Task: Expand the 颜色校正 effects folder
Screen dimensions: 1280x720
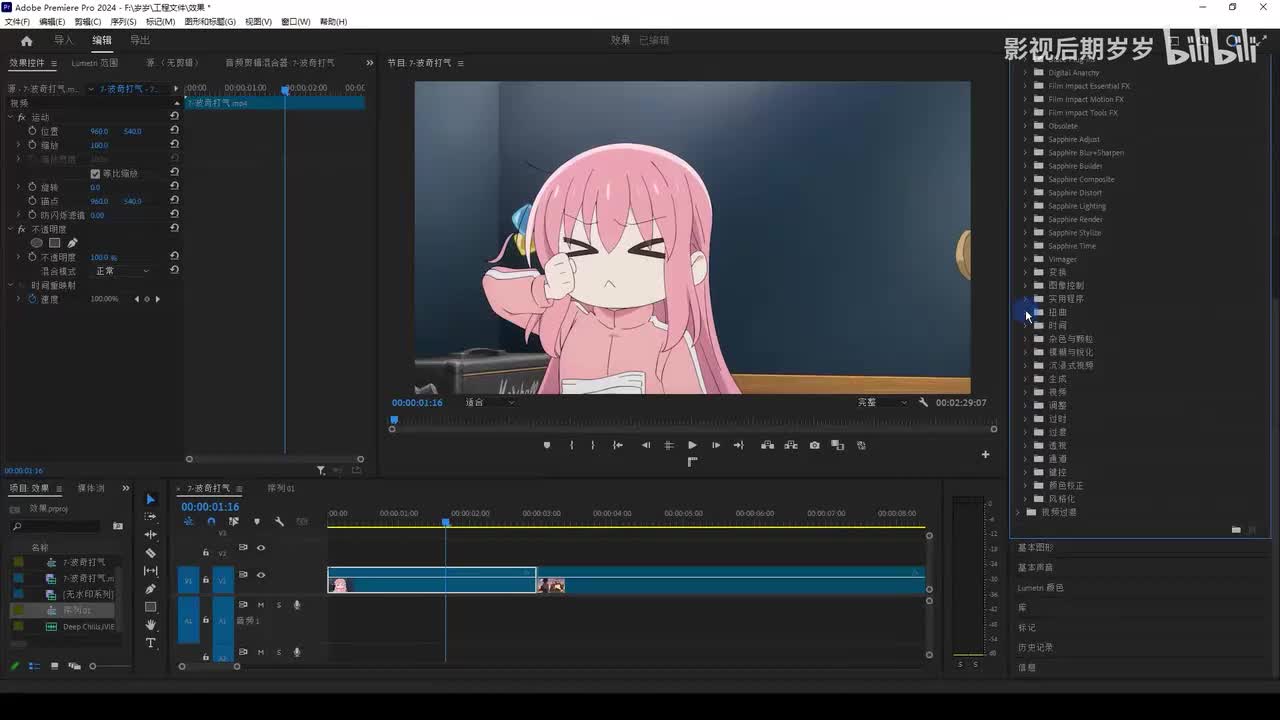Action: [1025, 485]
